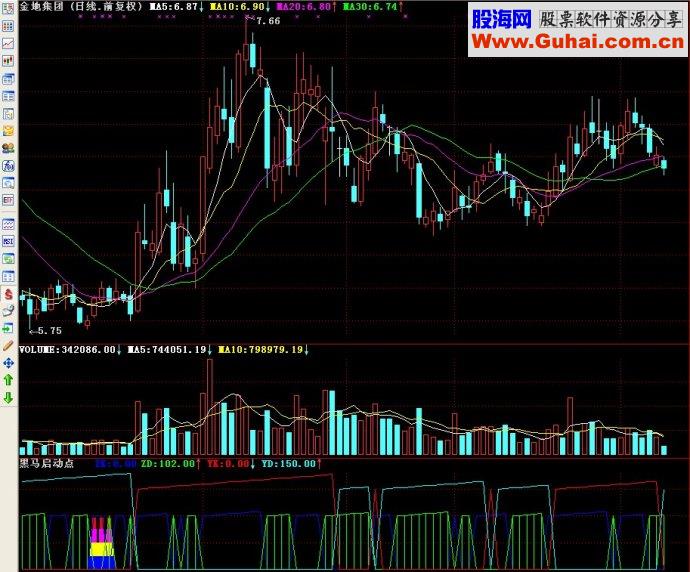This screenshot has width=690, height=572.
Task: Click the blue MSI icon
Action: tap(8, 241)
